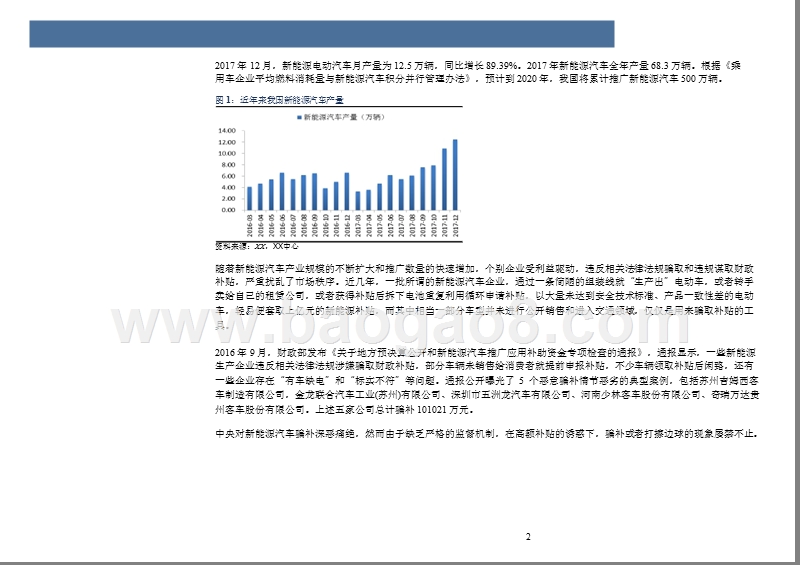Click the page number 2
The height and width of the screenshot is (565, 800).
[x=528, y=536]
